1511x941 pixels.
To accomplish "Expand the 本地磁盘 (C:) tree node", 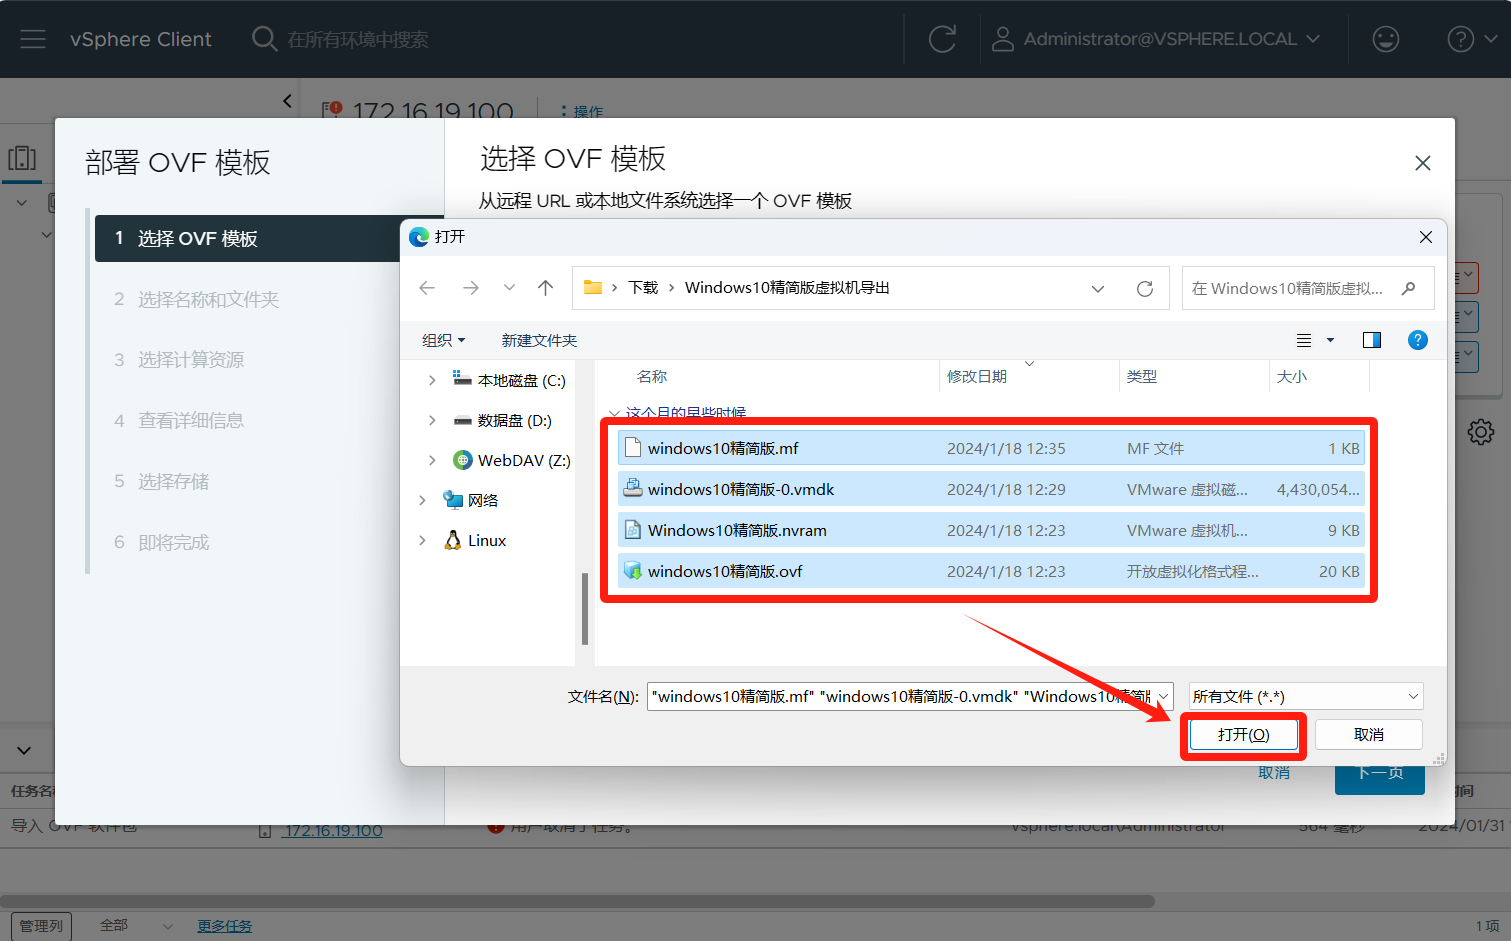I will [x=432, y=380].
